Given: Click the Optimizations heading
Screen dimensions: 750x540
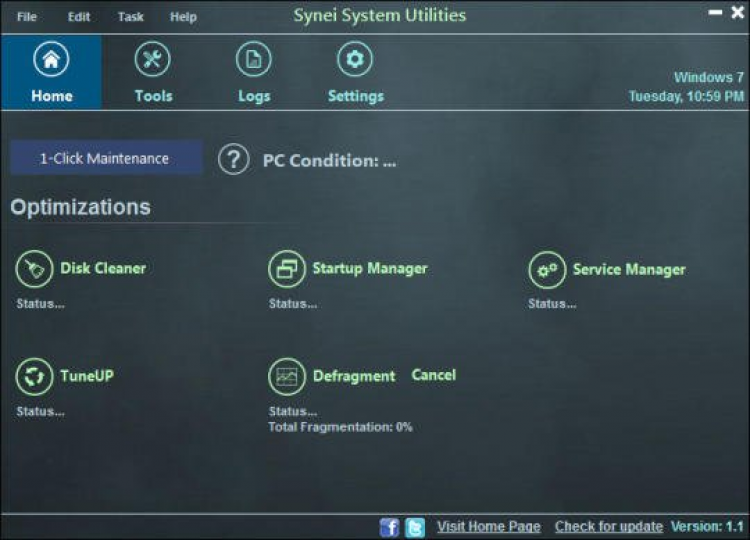Looking at the screenshot, I should click(x=80, y=208).
